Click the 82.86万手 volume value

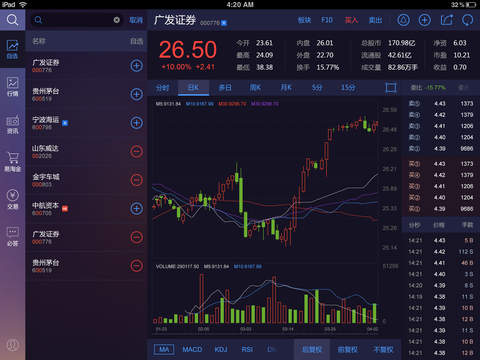(x=402, y=67)
